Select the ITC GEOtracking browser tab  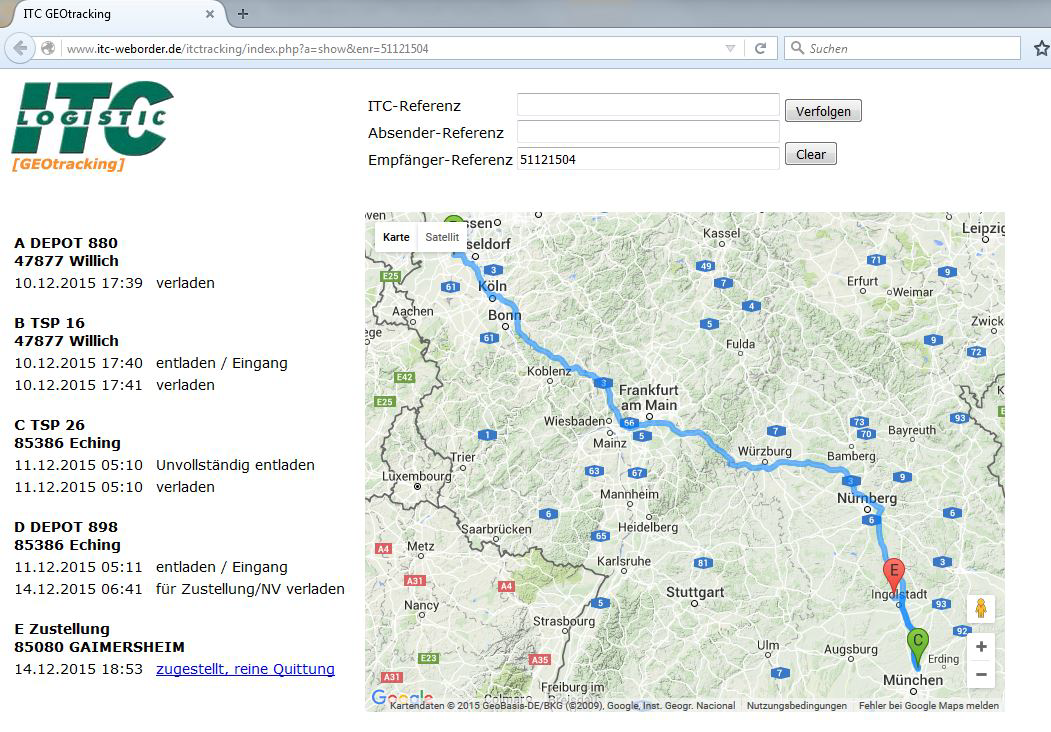point(110,14)
